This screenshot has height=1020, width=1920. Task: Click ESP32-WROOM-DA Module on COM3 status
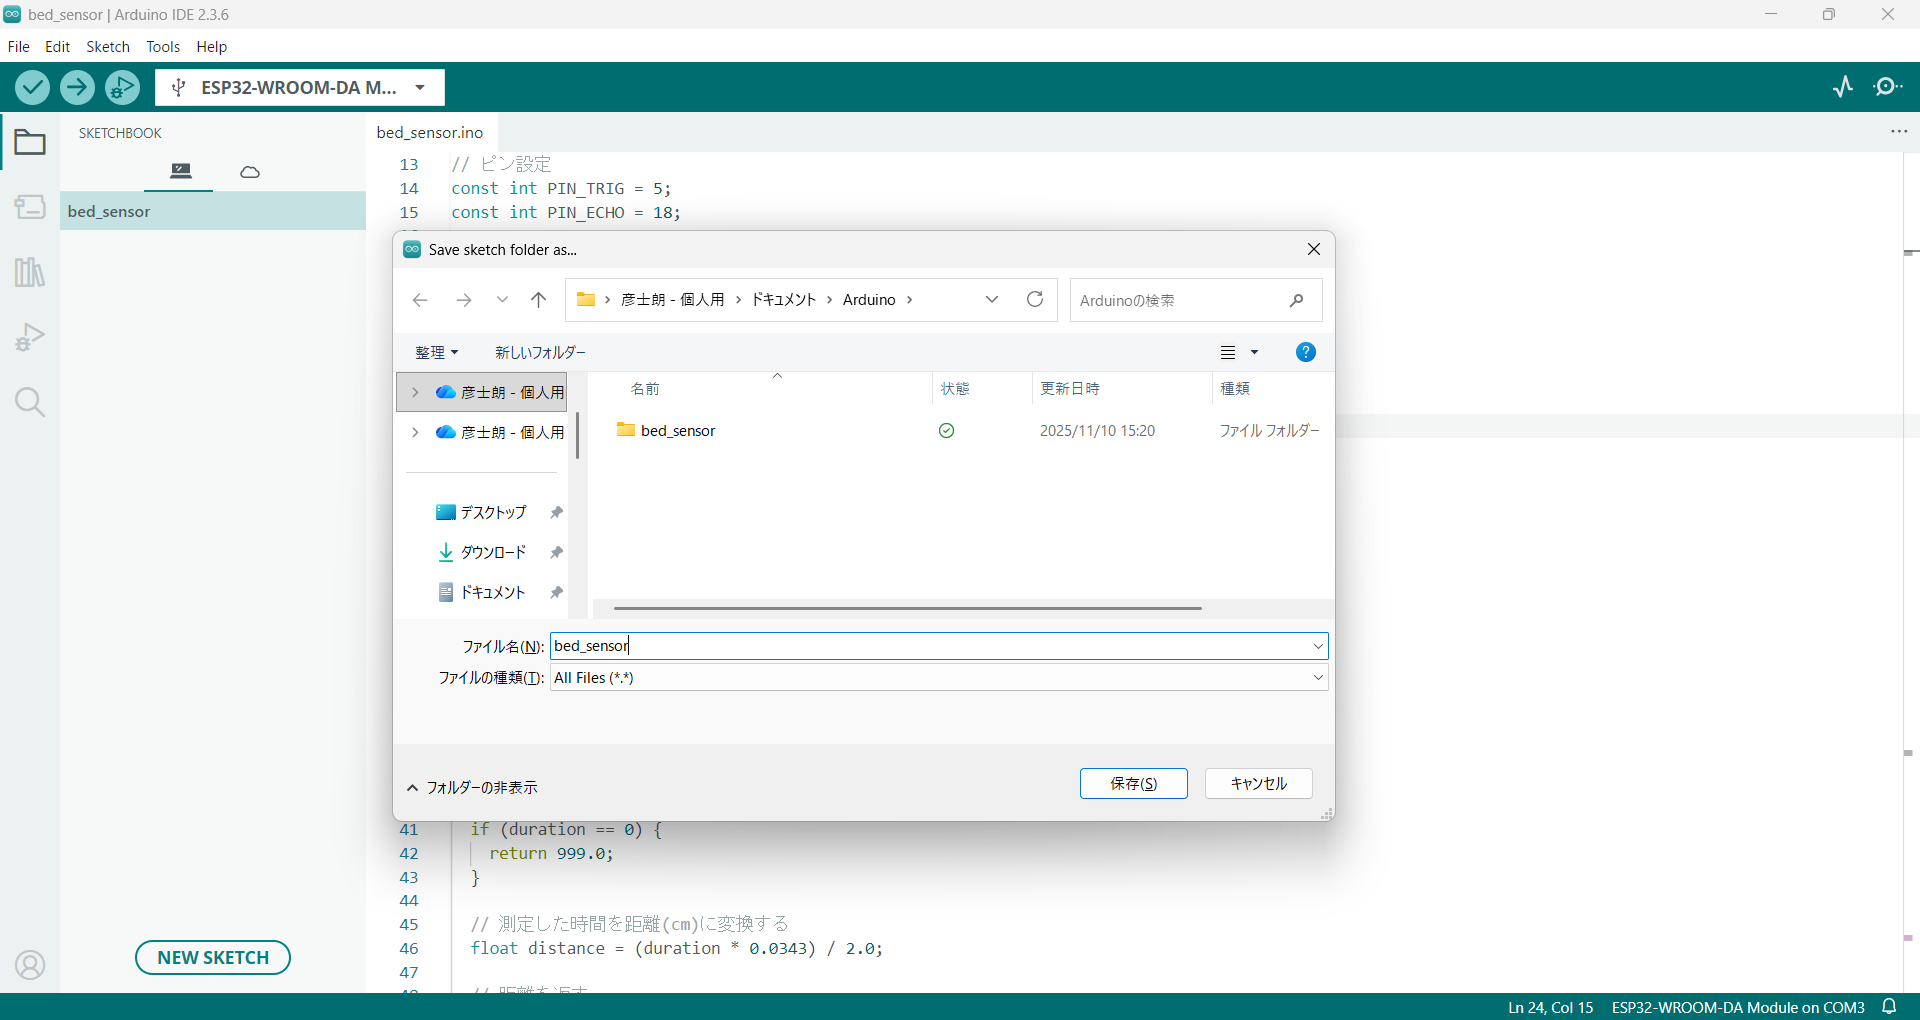click(x=1738, y=1007)
